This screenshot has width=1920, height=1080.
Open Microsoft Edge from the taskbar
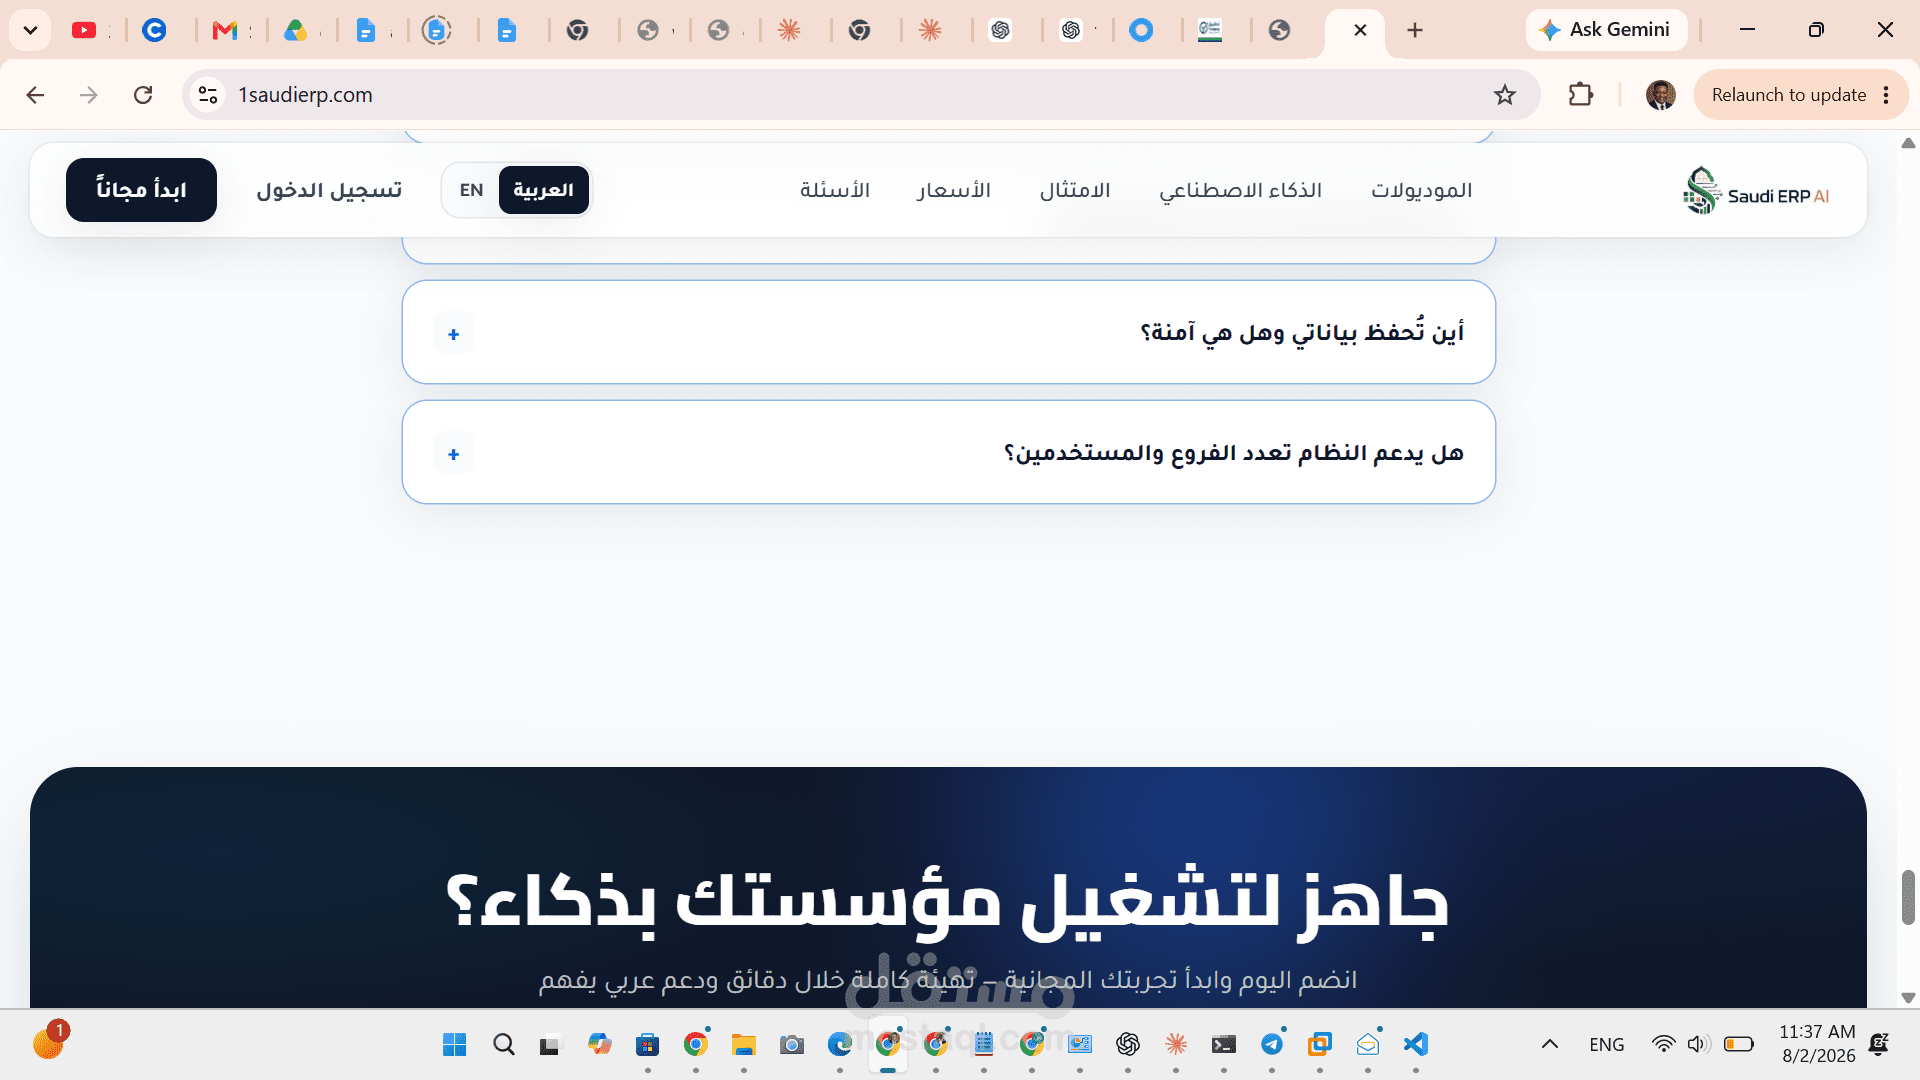pyautogui.click(x=839, y=1045)
